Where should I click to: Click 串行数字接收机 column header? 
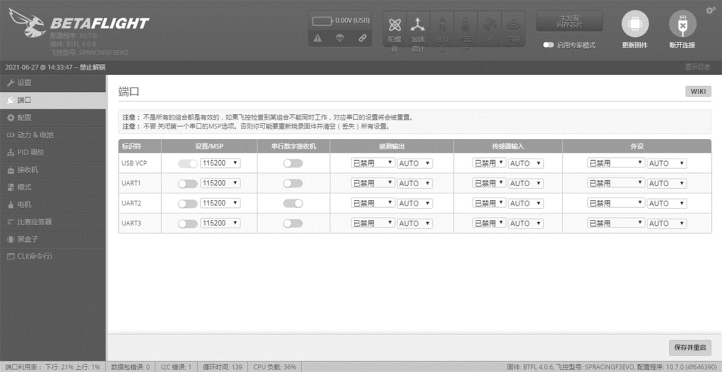pos(294,146)
